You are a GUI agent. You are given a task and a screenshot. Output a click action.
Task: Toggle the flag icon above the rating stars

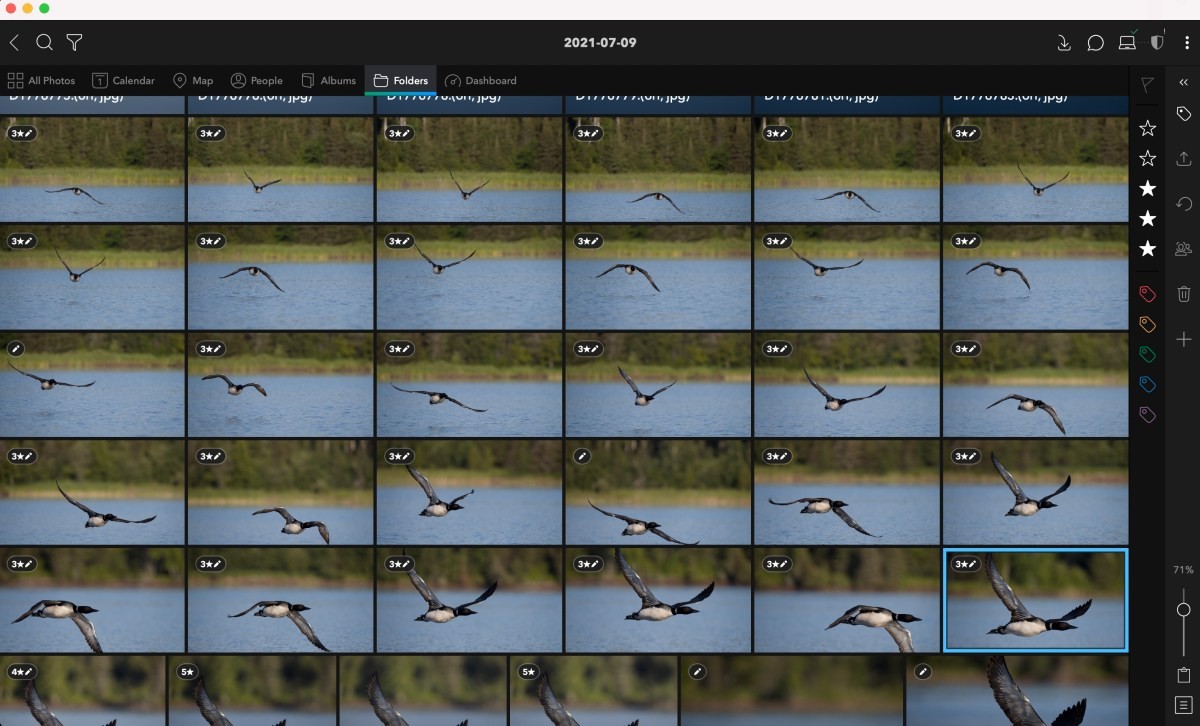point(1148,84)
